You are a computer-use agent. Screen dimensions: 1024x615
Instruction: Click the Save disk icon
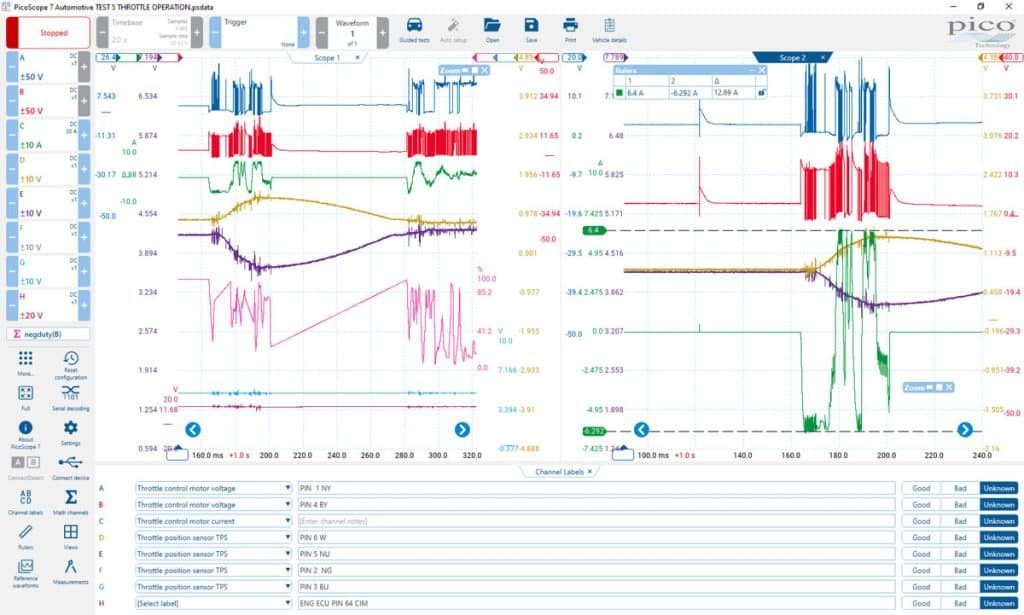tap(531, 26)
